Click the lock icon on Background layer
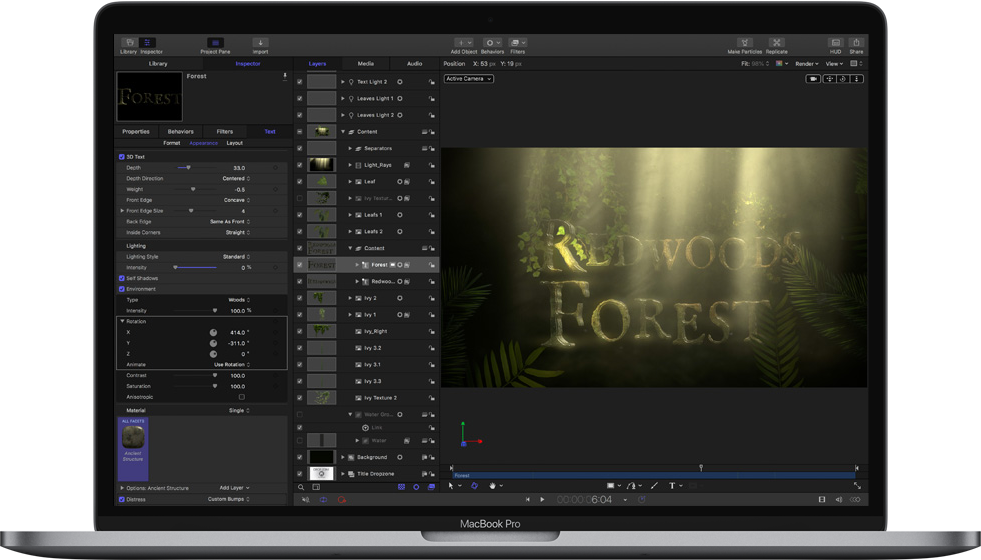The image size is (981, 560). click(x=432, y=458)
